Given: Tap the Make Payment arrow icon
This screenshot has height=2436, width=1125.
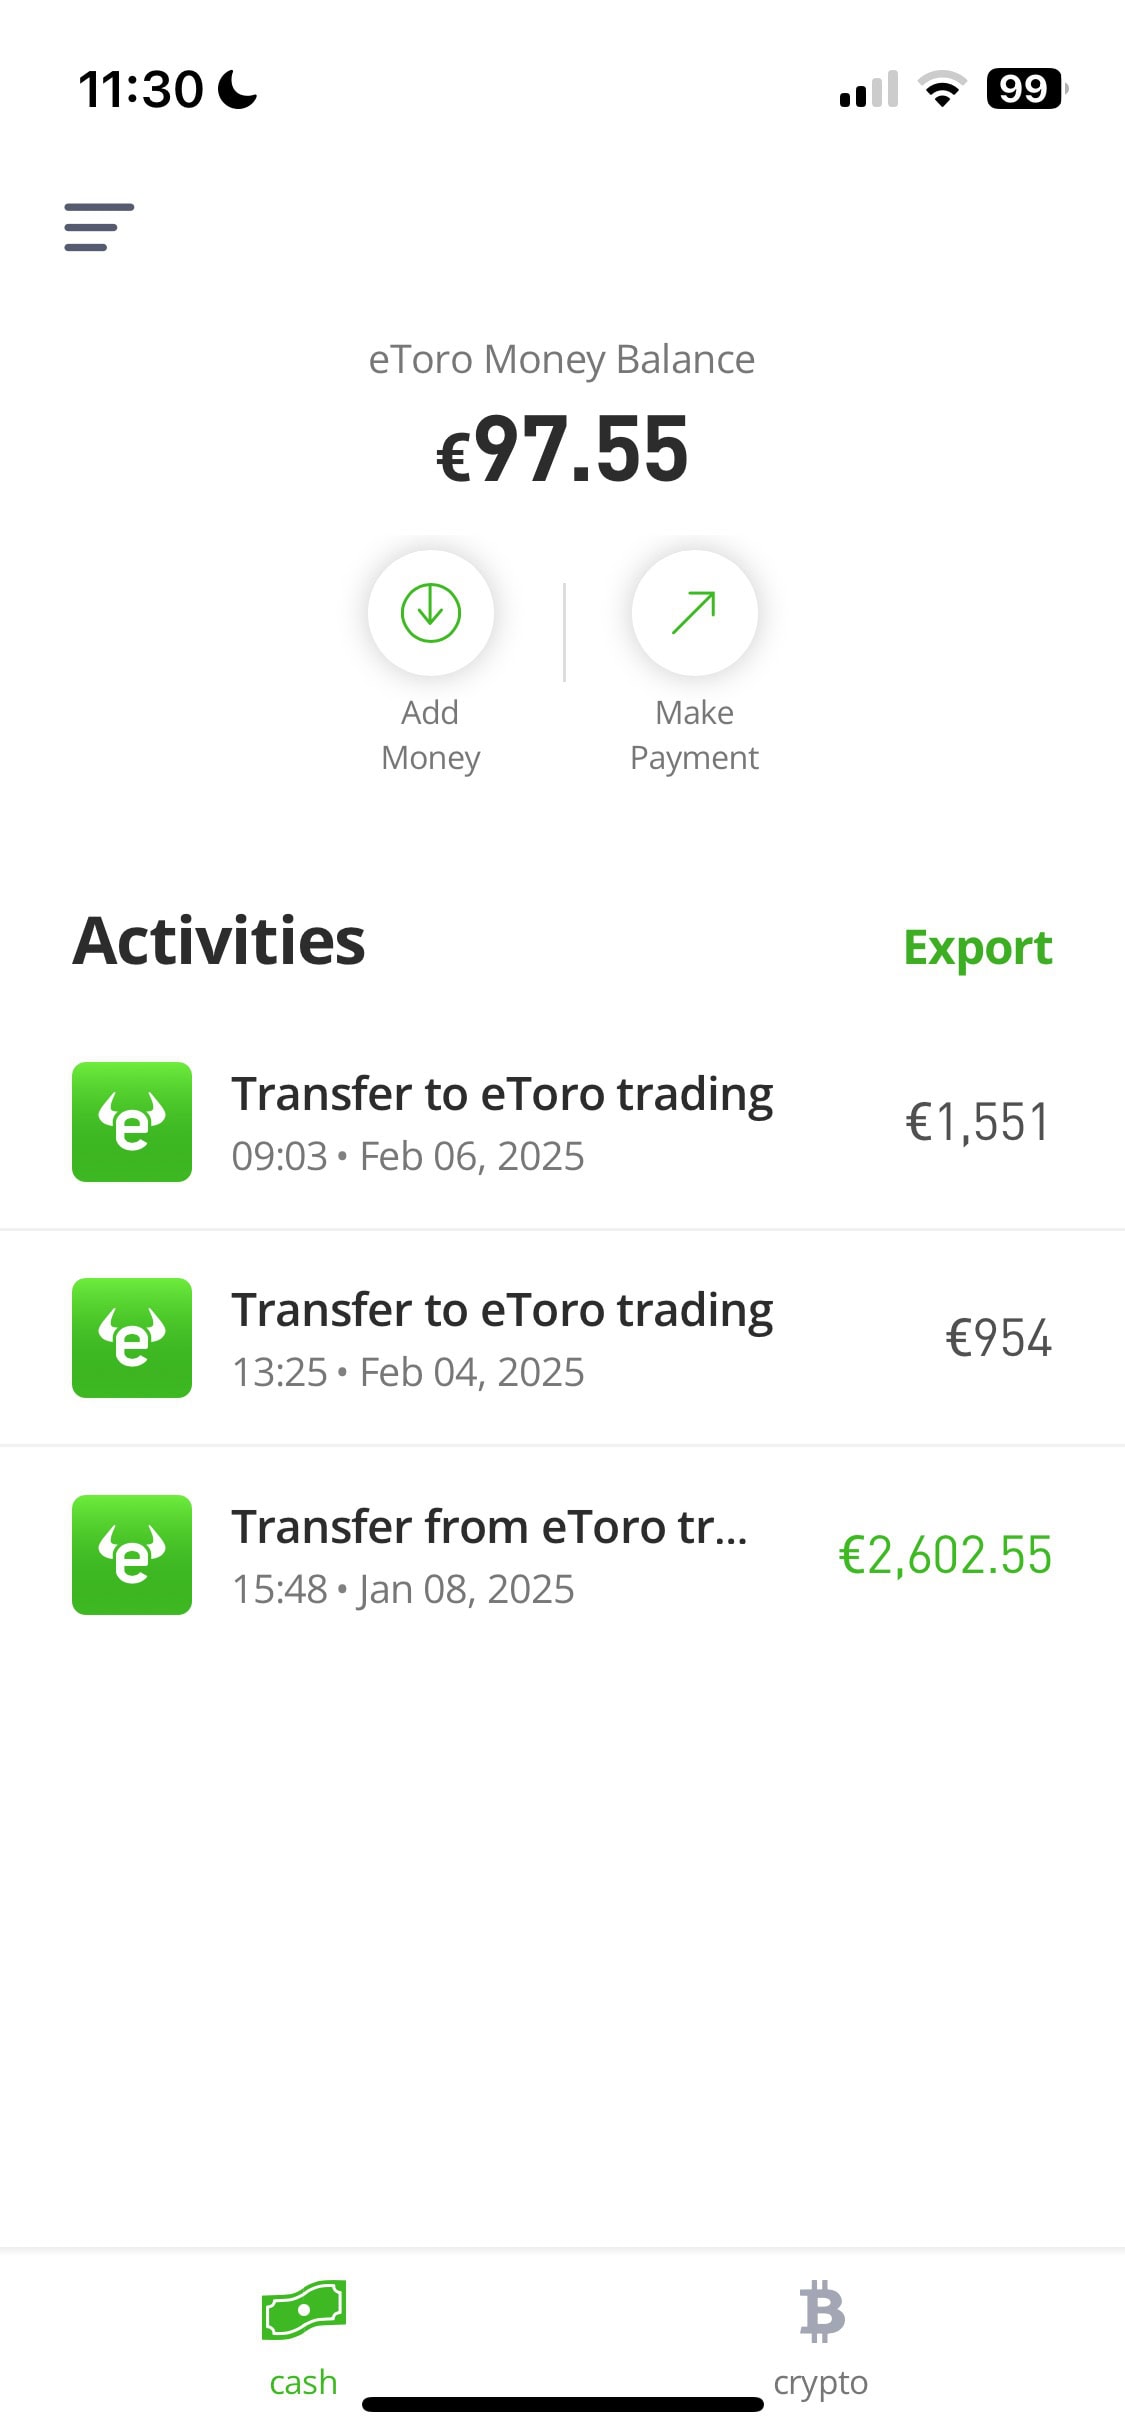Looking at the screenshot, I should click(x=694, y=612).
